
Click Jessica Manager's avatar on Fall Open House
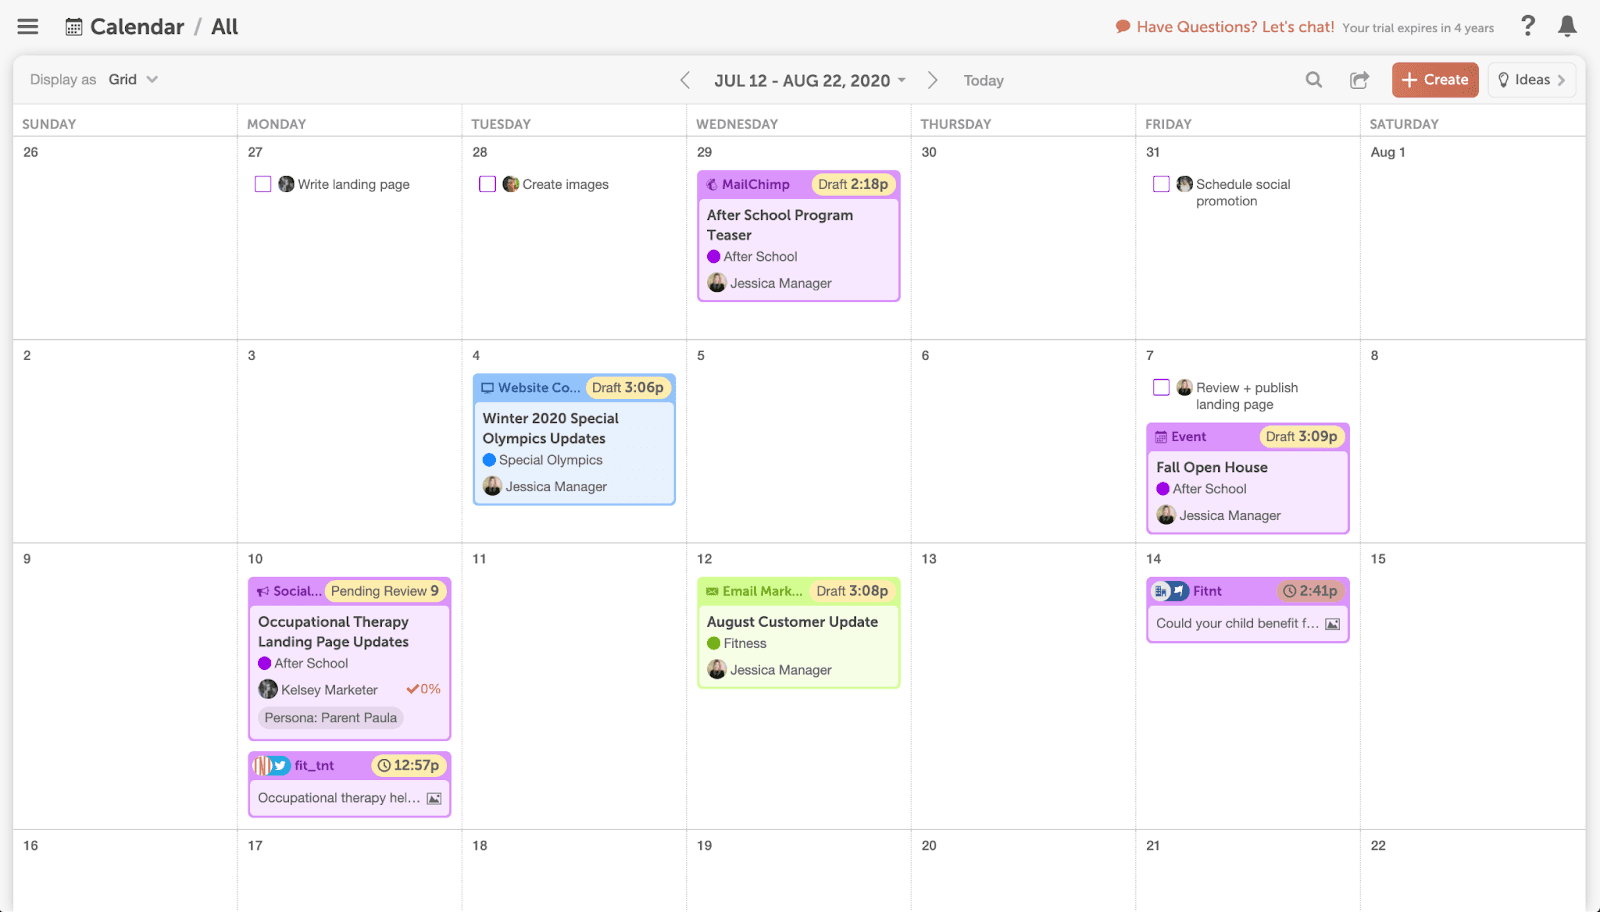1165,515
